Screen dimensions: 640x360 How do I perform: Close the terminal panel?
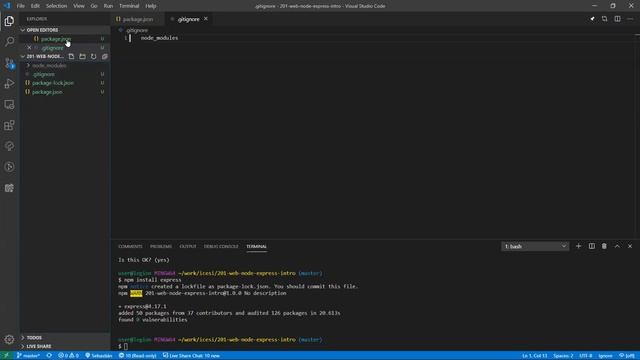pyautogui.click(x=630, y=246)
